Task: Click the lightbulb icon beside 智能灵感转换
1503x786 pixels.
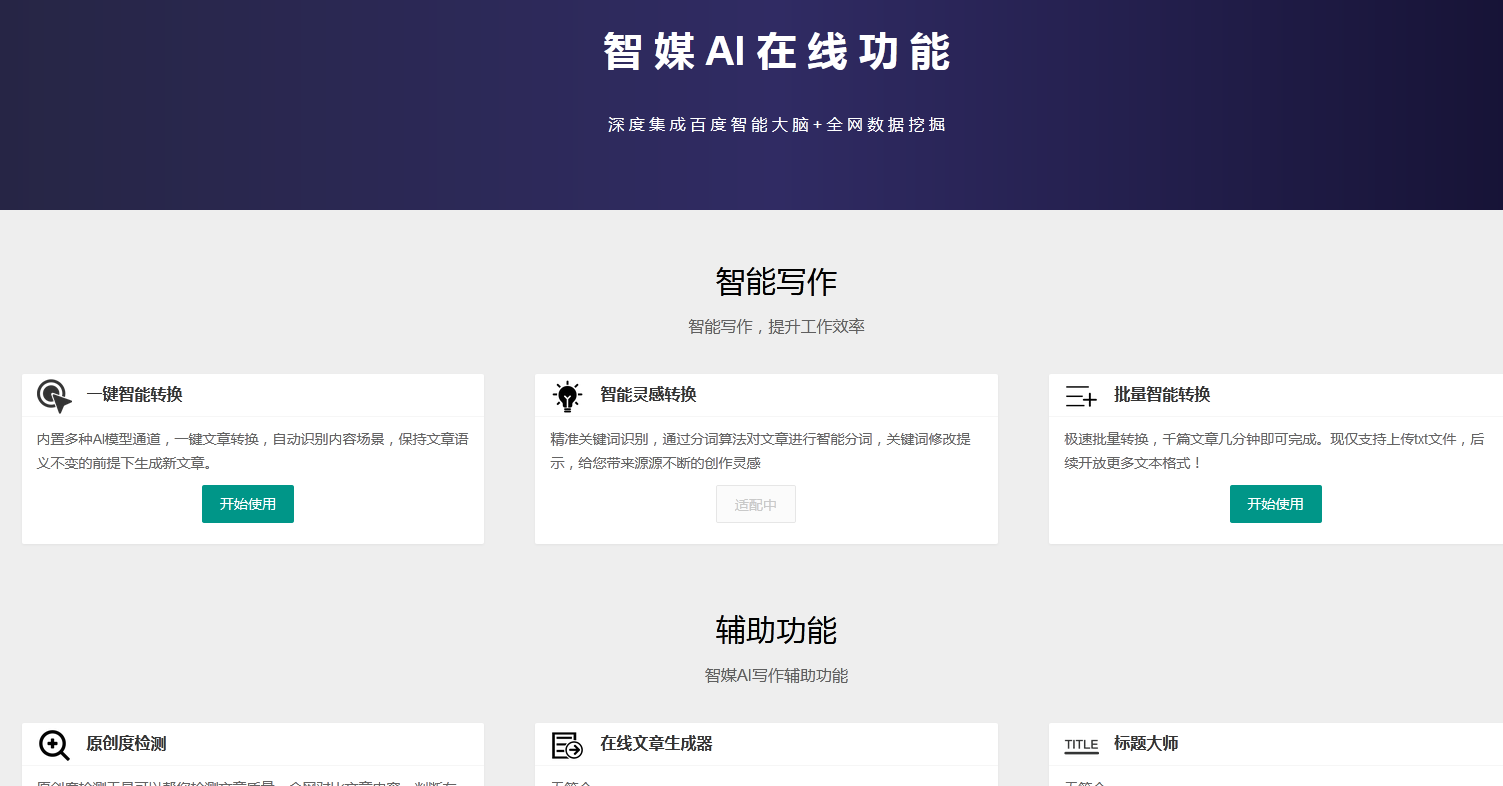Action: pyautogui.click(x=567, y=396)
